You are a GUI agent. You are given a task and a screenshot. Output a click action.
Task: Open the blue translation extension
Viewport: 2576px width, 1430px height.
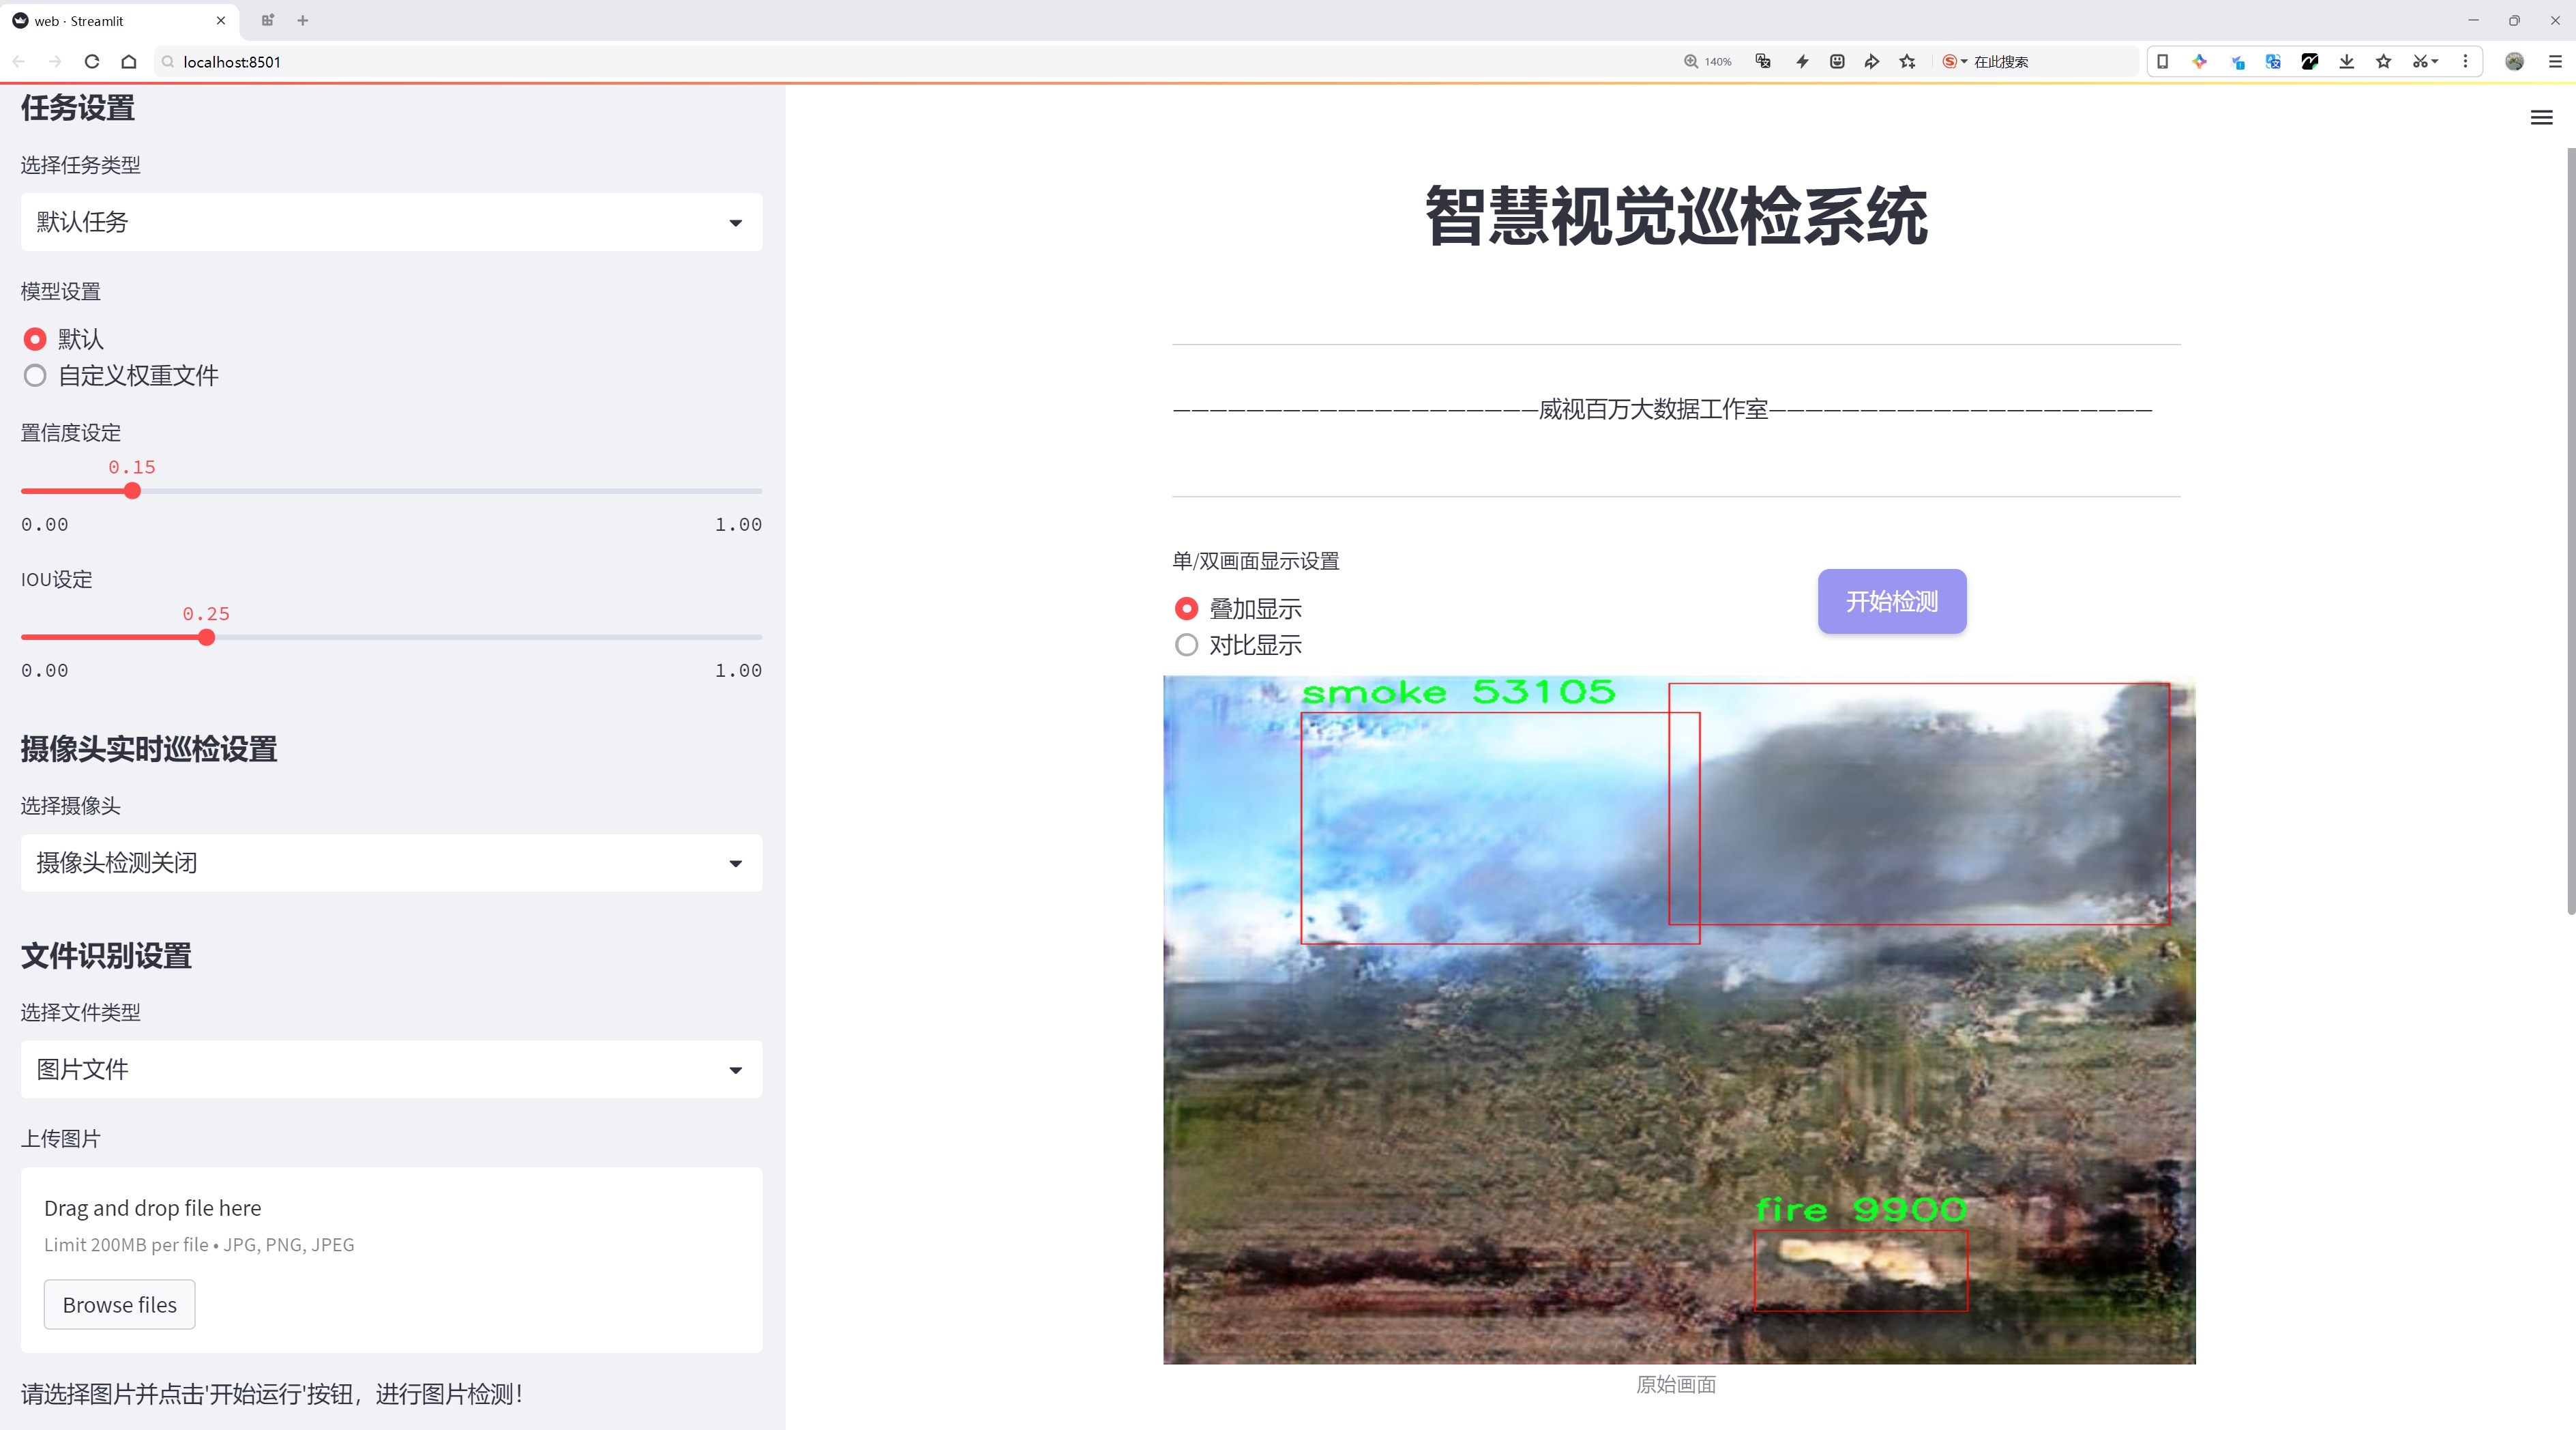(x=2273, y=62)
